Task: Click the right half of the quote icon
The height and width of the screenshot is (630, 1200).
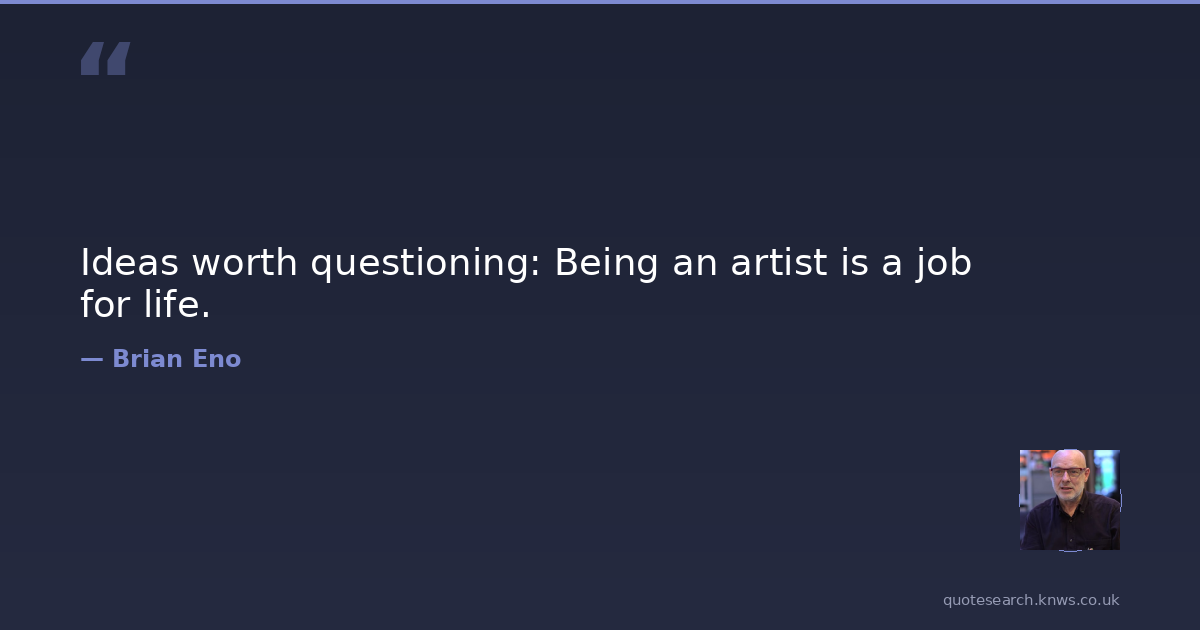Action: coord(118,58)
